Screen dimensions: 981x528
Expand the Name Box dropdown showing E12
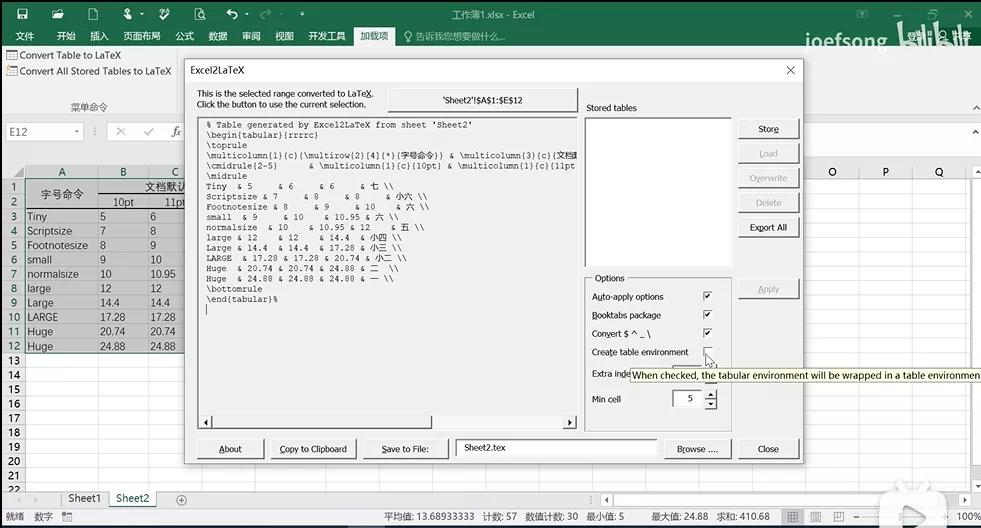coord(76,132)
